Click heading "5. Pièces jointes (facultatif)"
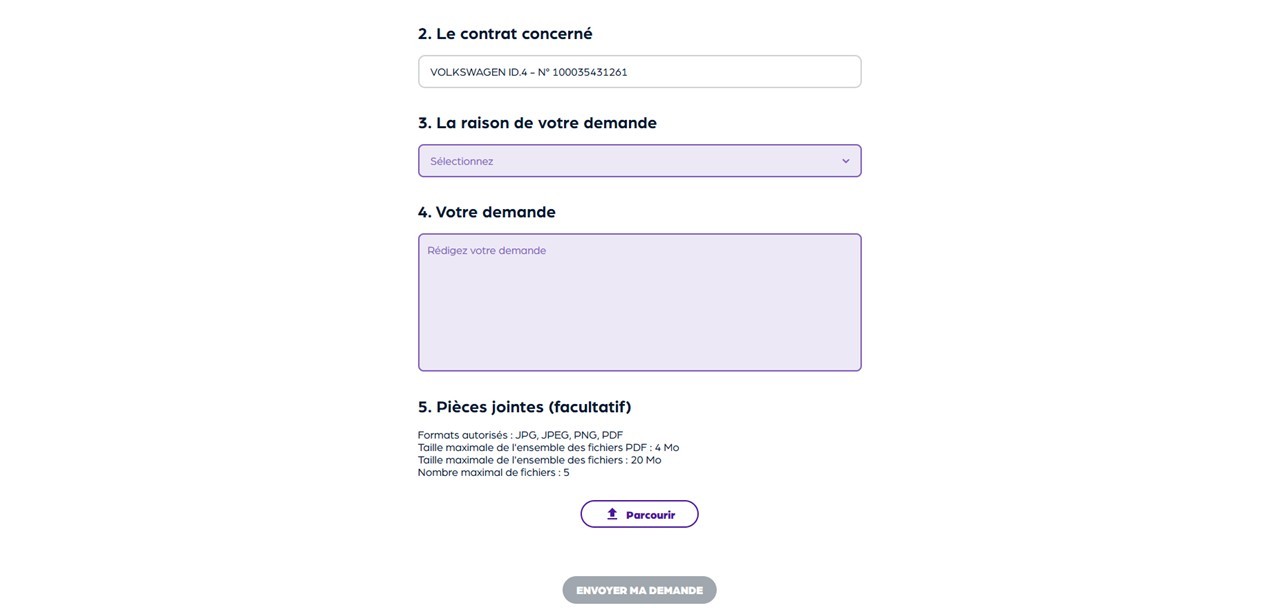1280x616 pixels. point(524,407)
